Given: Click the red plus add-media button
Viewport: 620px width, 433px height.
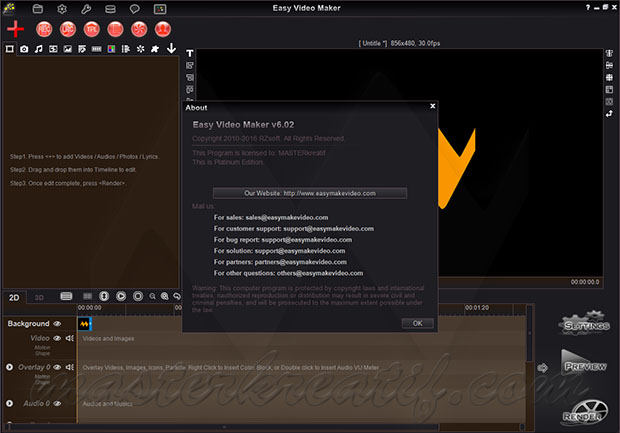Looking at the screenshot, I should tap(15, 29).
